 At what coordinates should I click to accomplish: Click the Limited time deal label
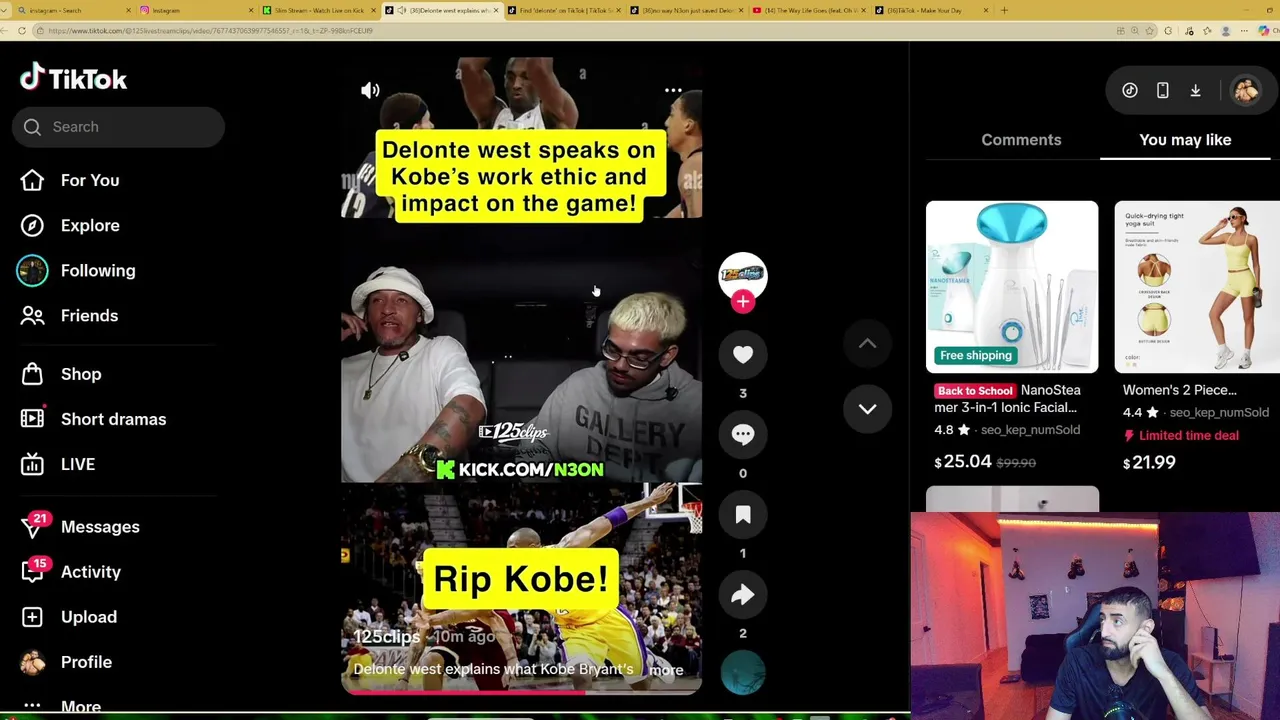[1181, 436]
